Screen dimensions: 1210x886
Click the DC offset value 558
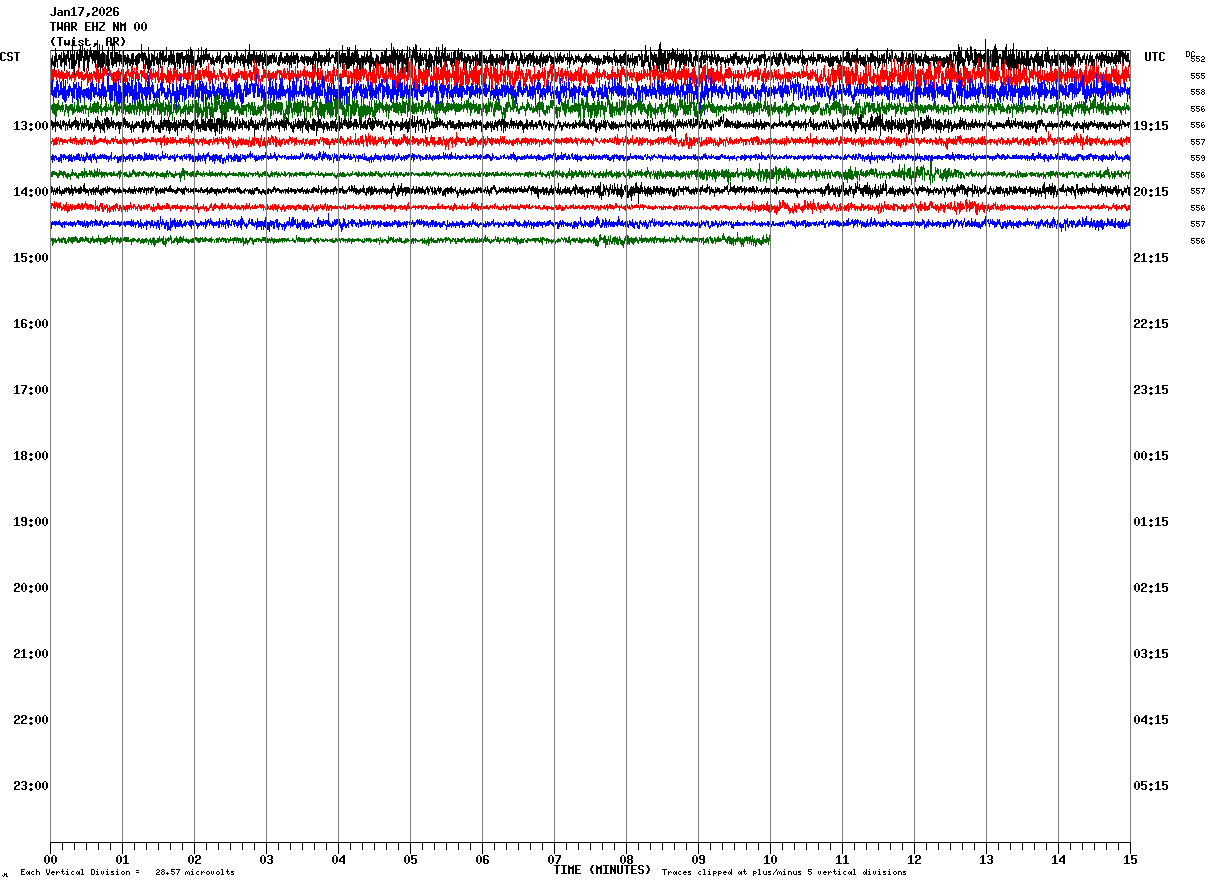tap(1198, 92)
